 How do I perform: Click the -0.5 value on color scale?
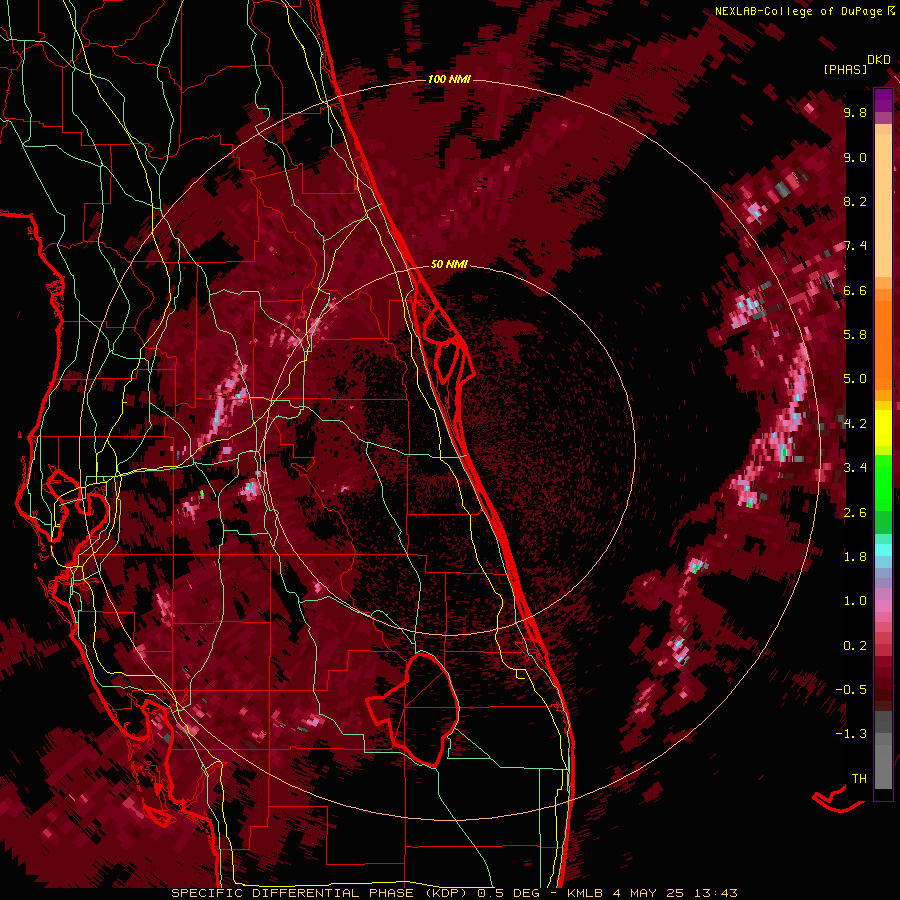pyautogui.click(x=851, y=689)
